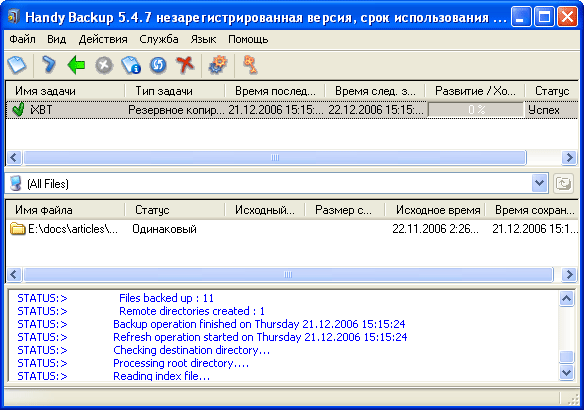This screenshot has height=410, width=584.
Task: Click the blue refresh task icon
Action: click(x=158, y=65)
